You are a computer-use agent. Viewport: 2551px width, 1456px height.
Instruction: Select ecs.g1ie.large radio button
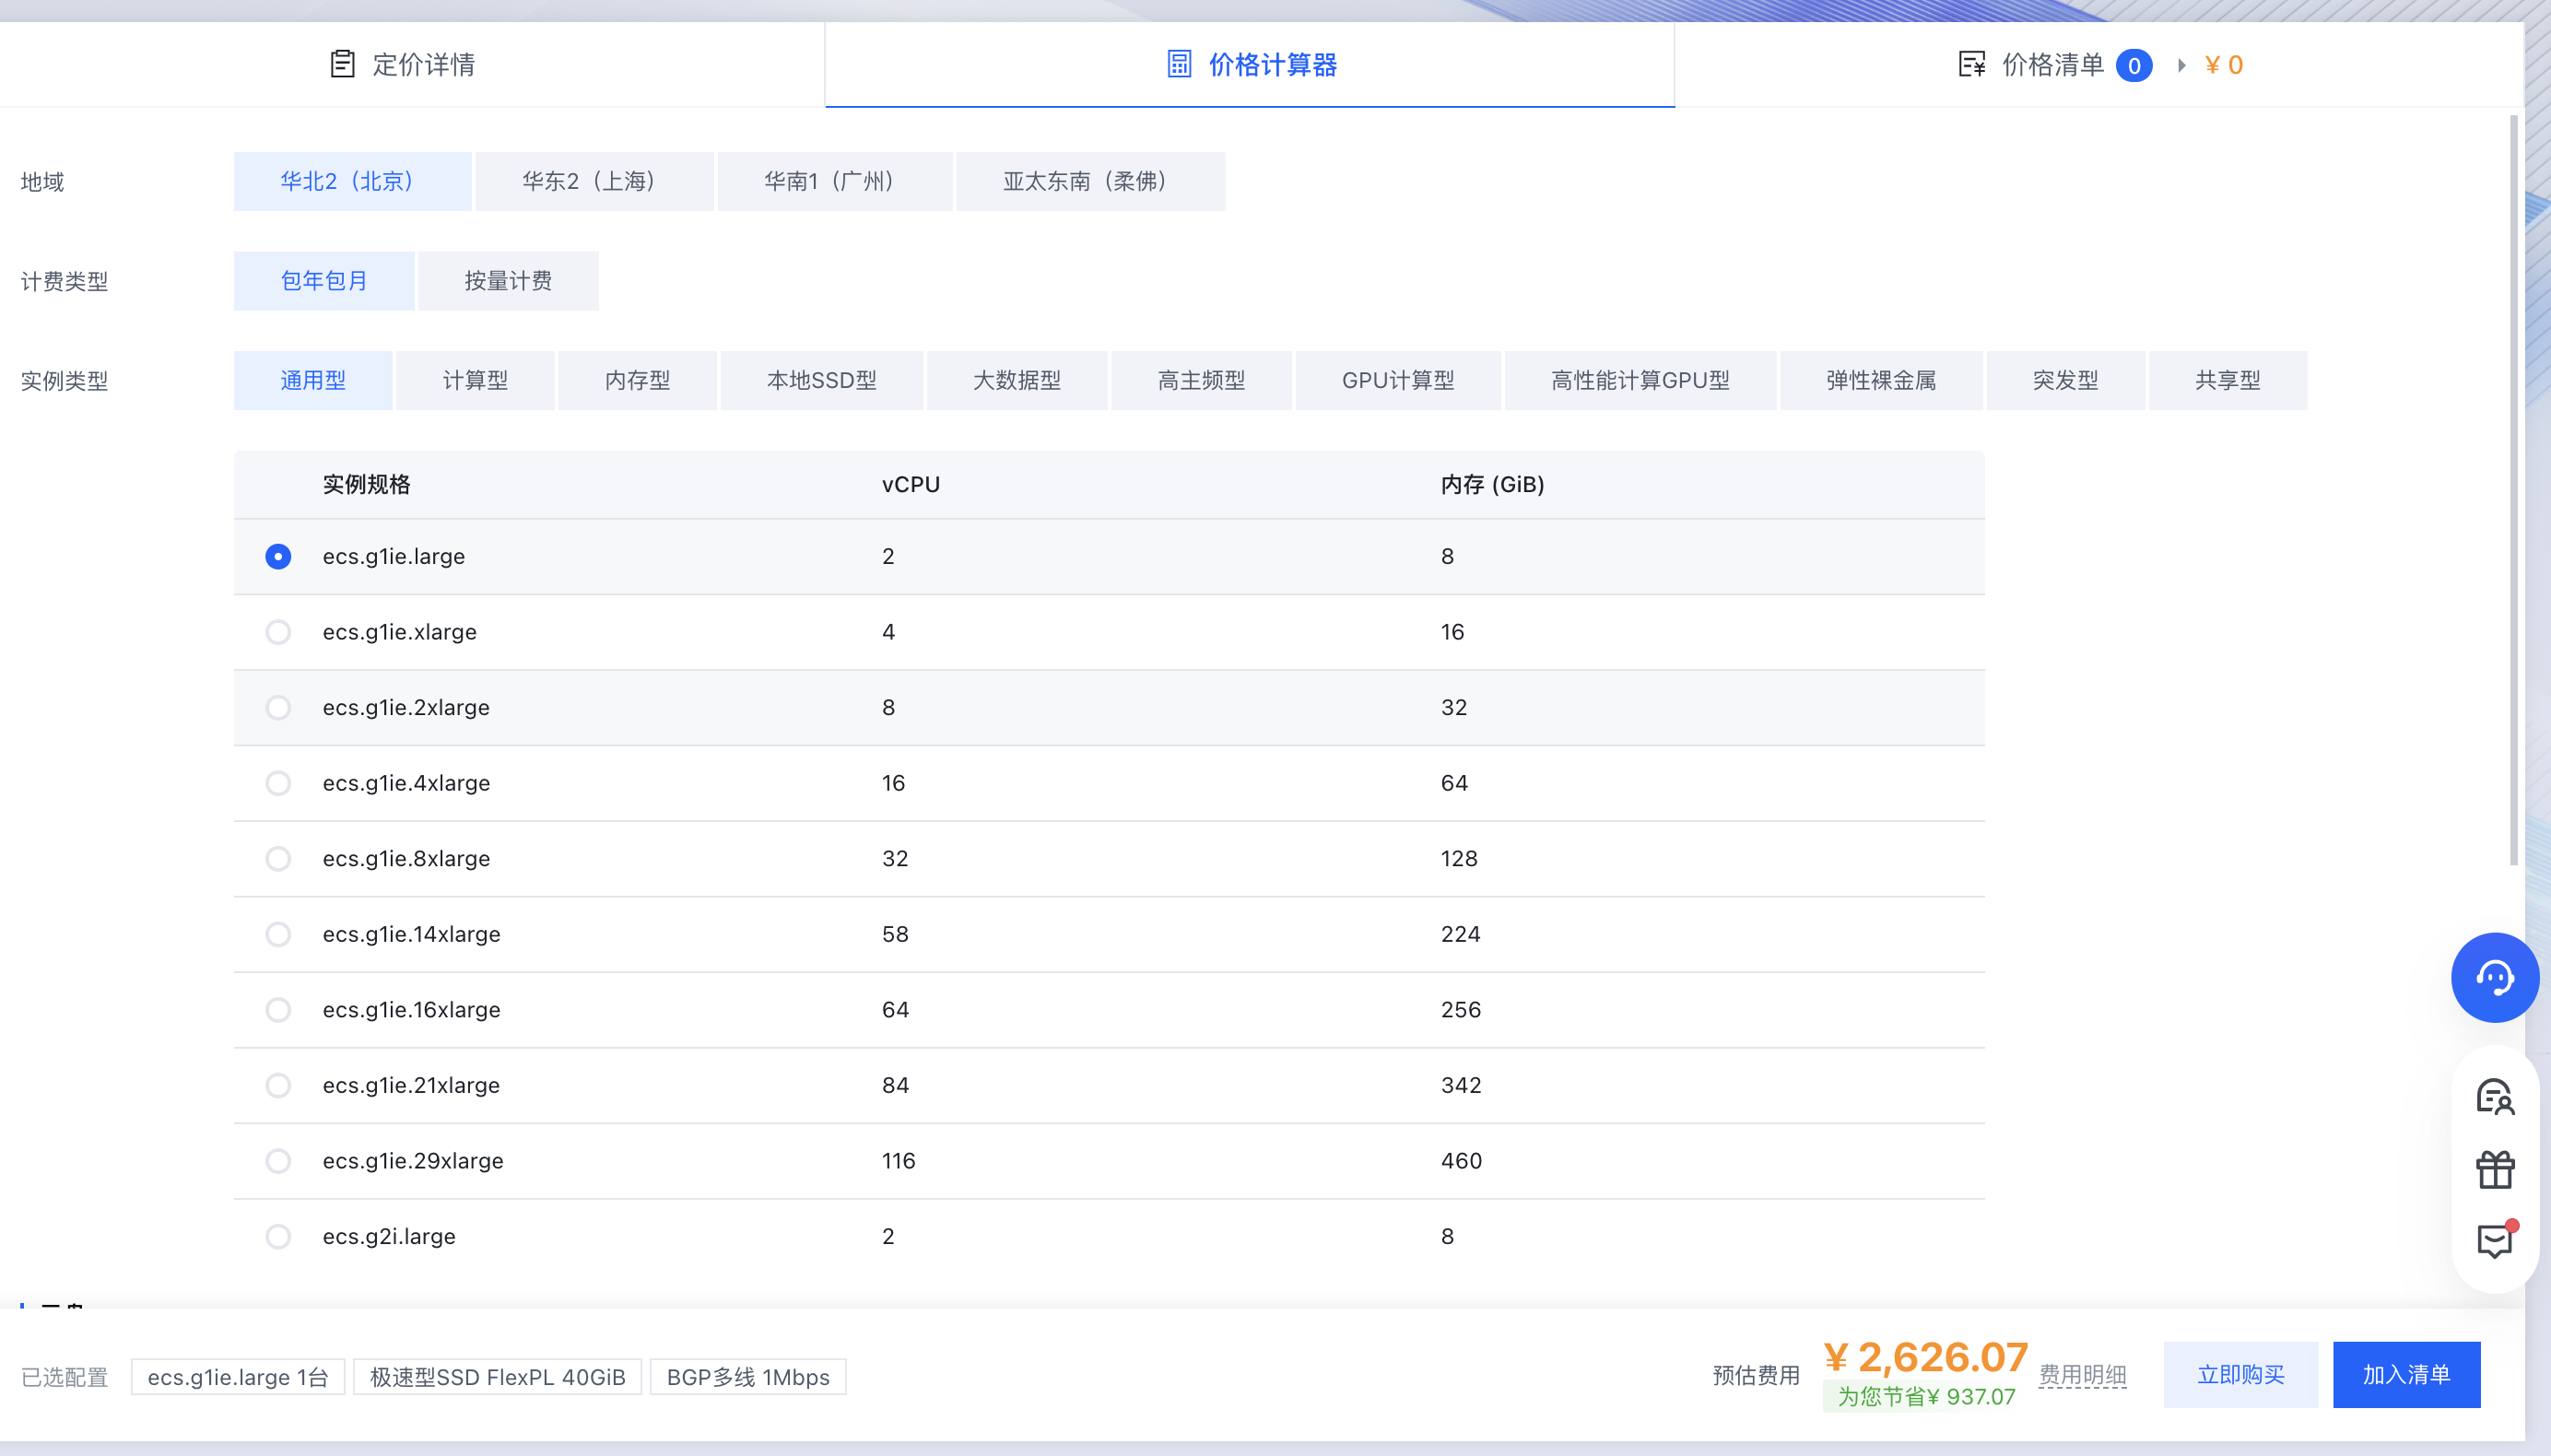[278, 556]
